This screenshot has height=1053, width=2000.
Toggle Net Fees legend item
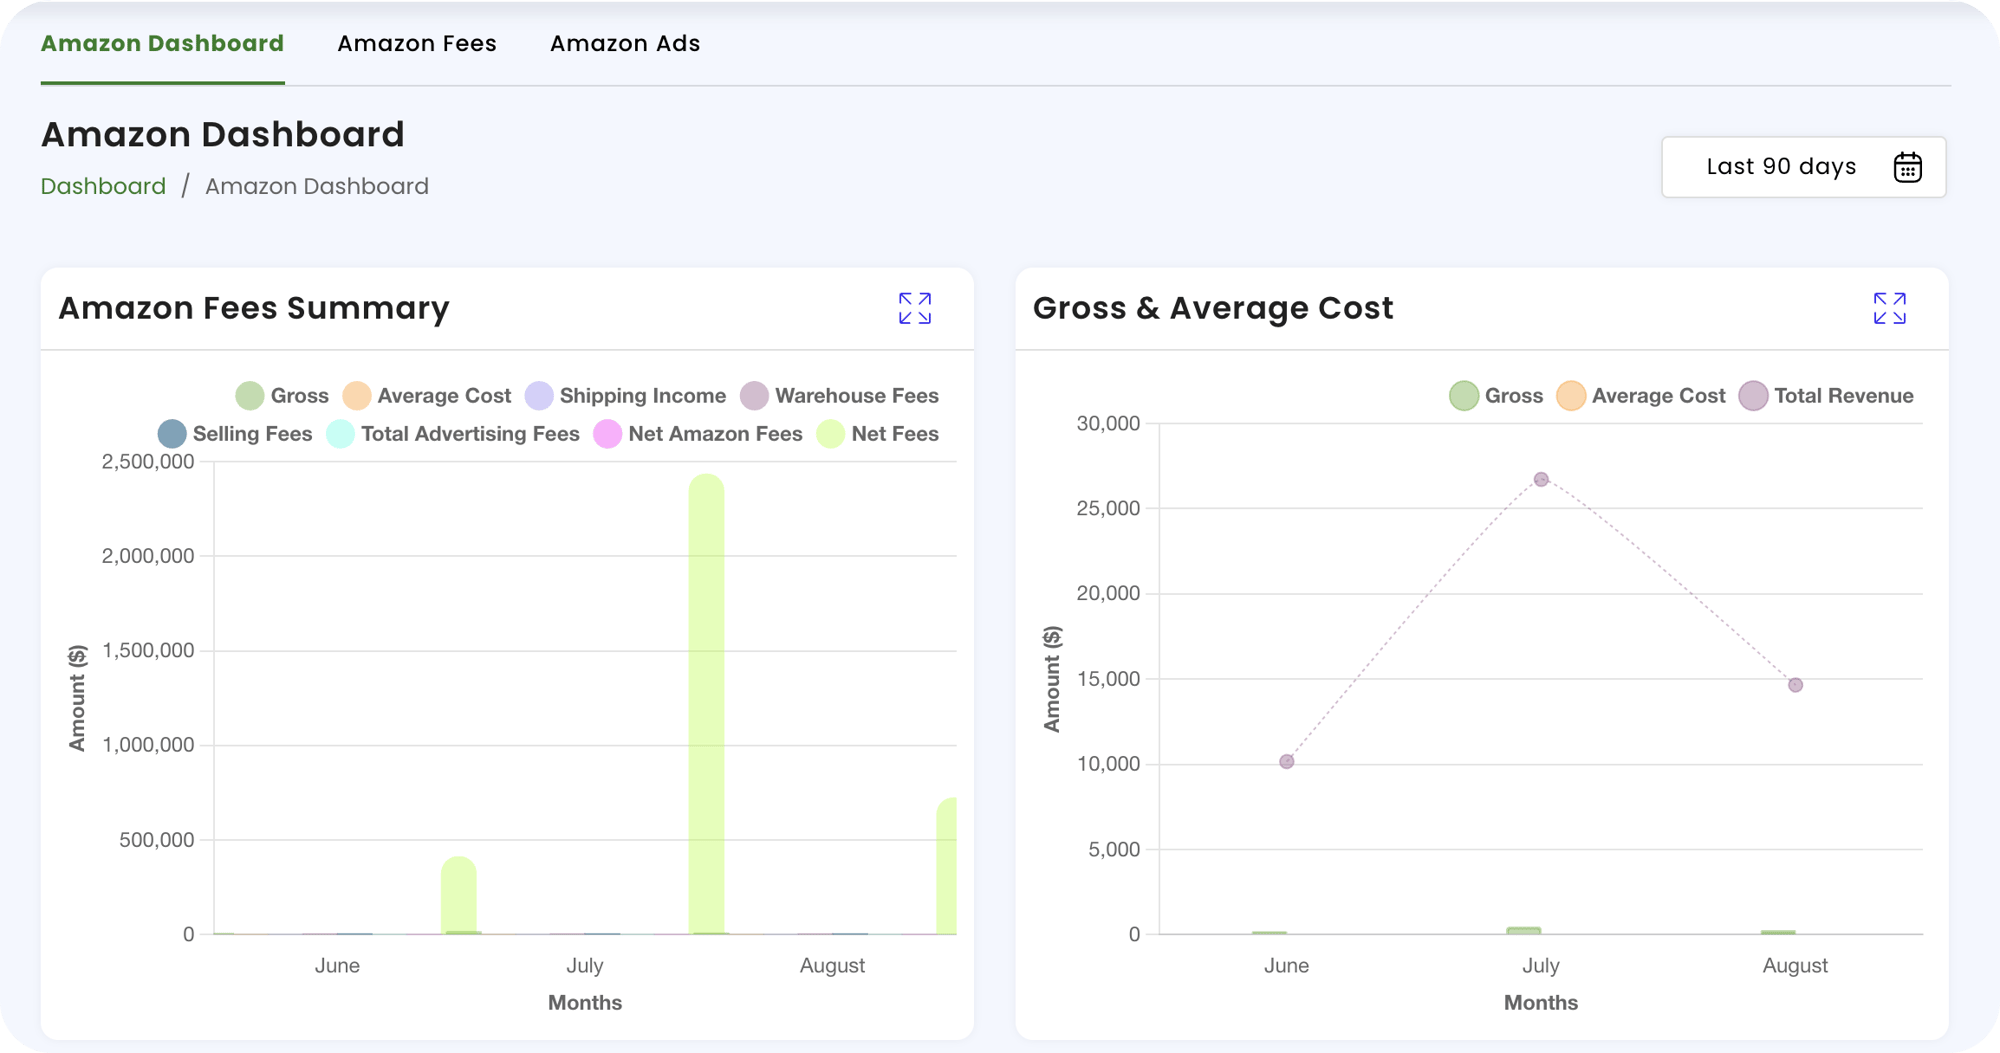pos(878,433)
